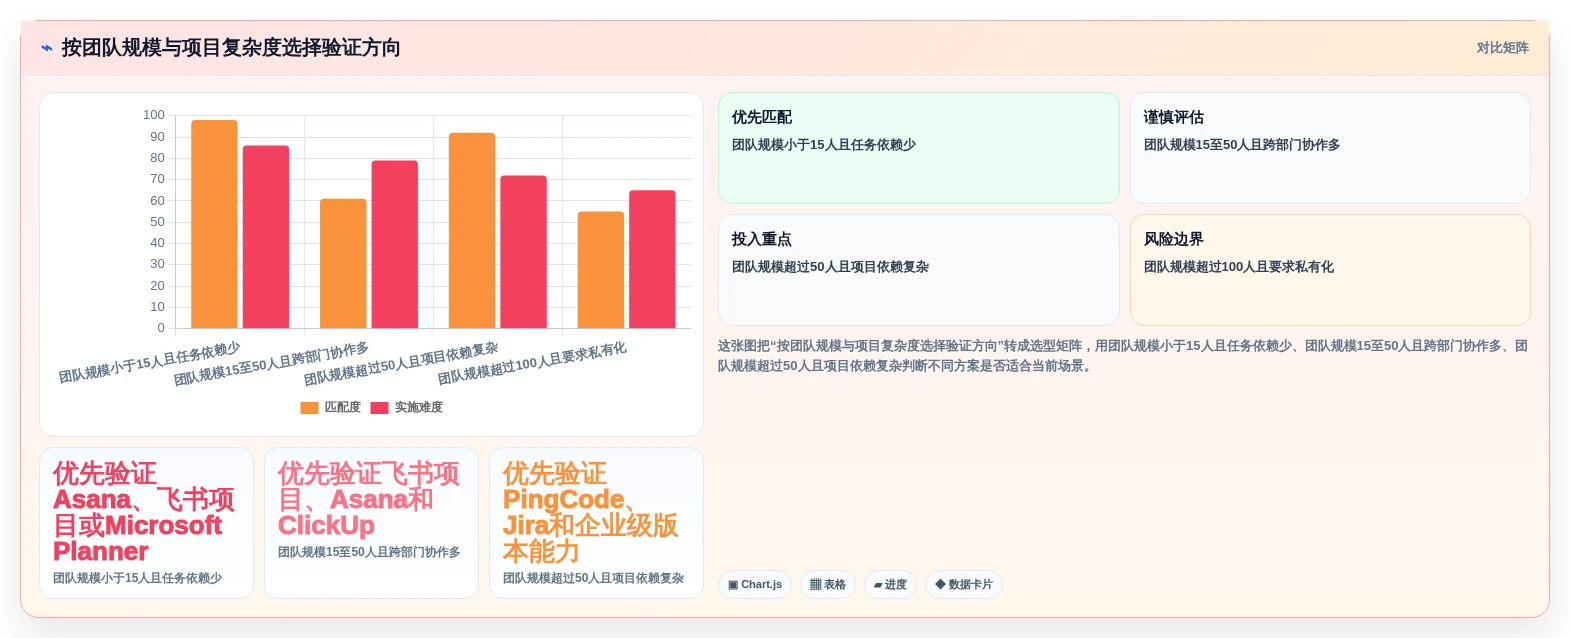Select the 投入重点 matrix card
1570x638 pixels.
point(918,270)
